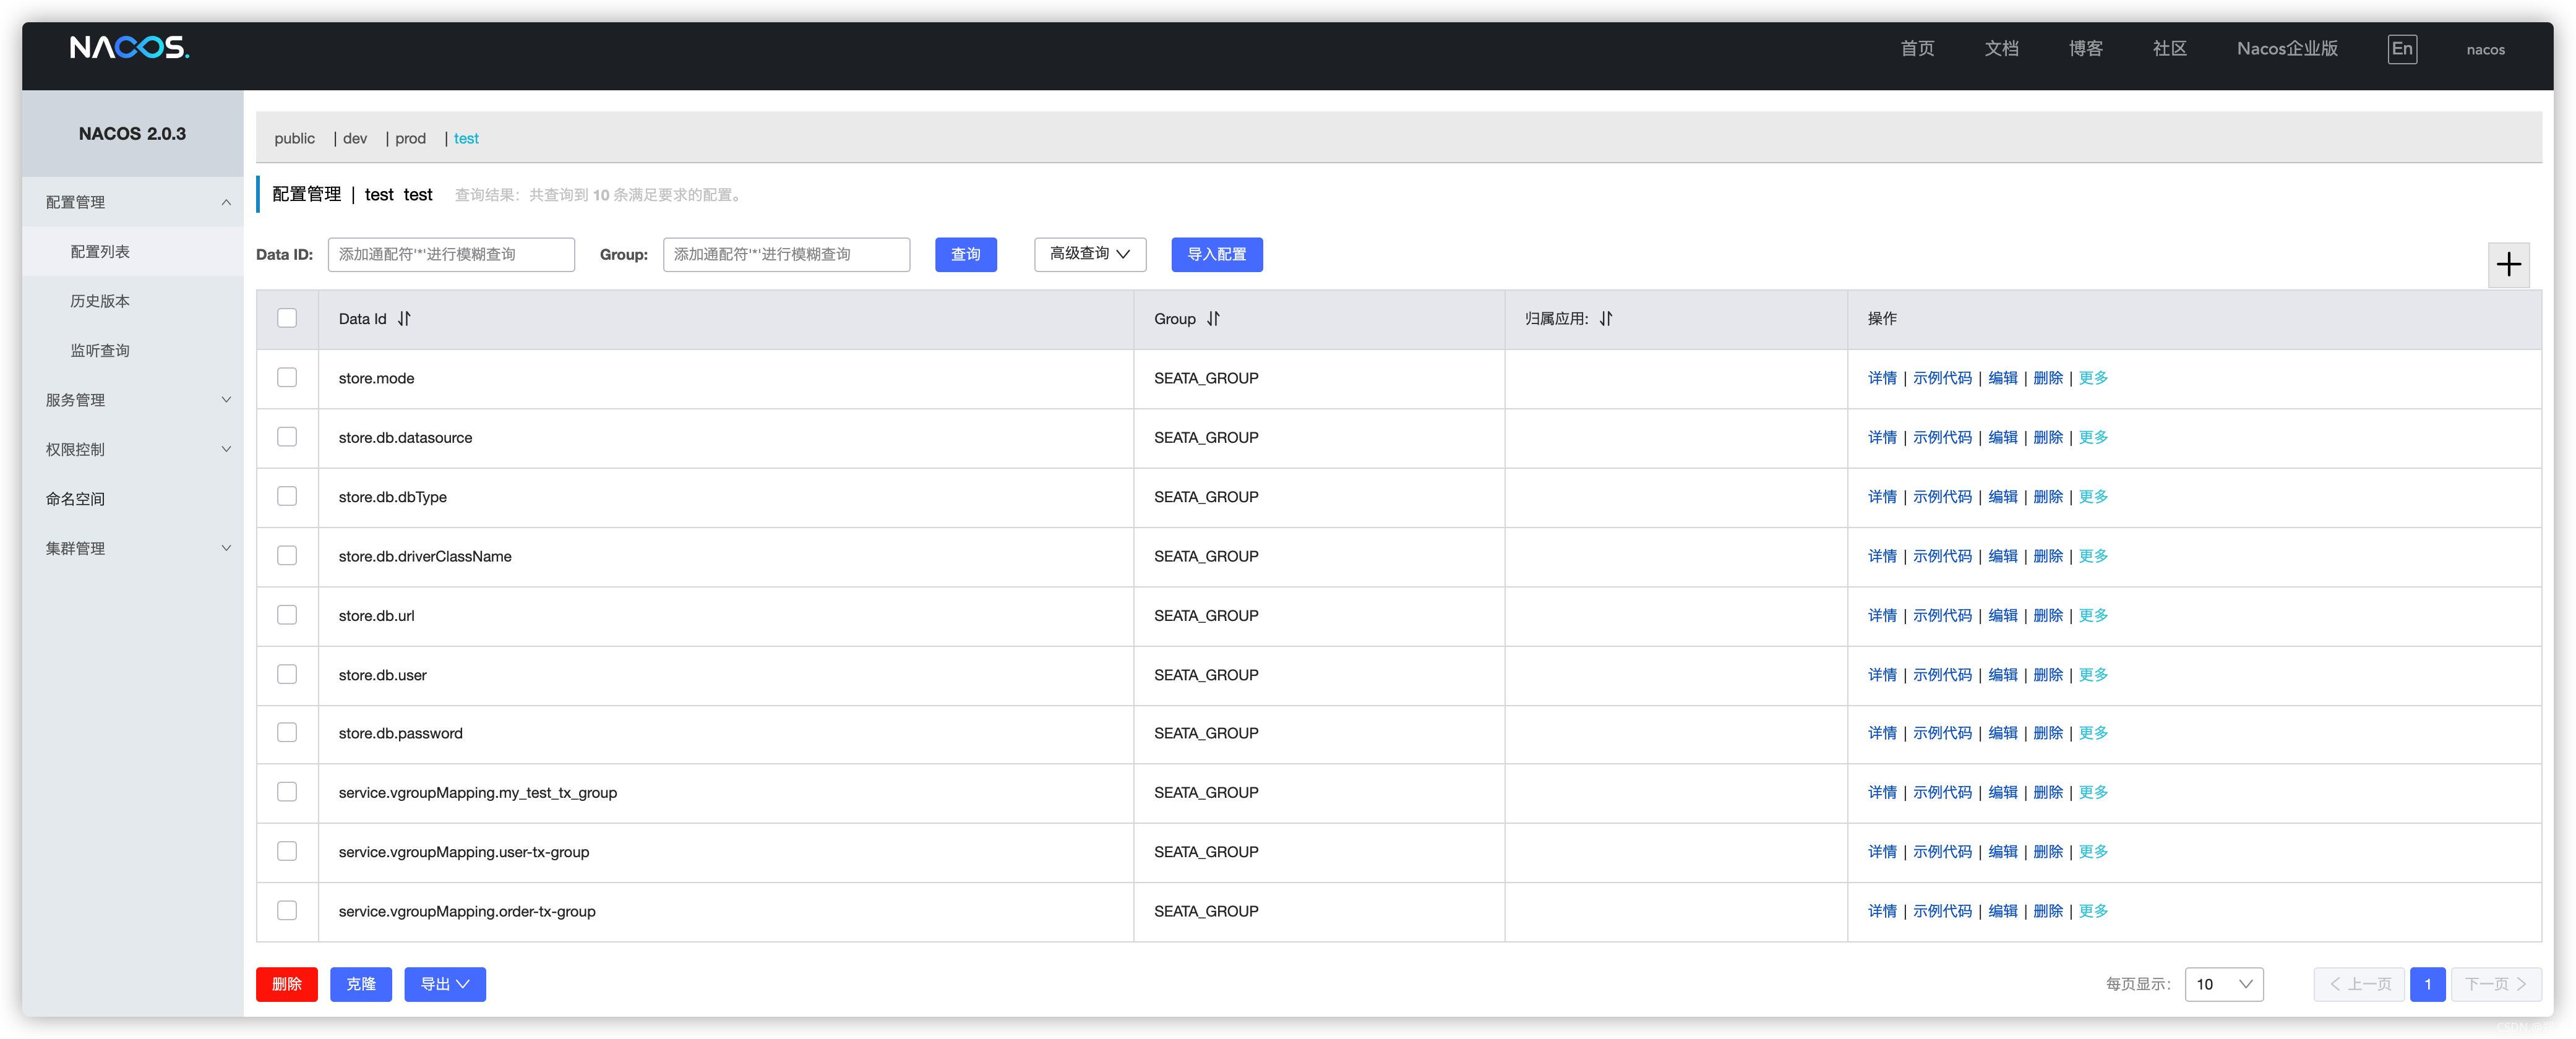
Task: Focus the Group search field
Action: (786, 254)
